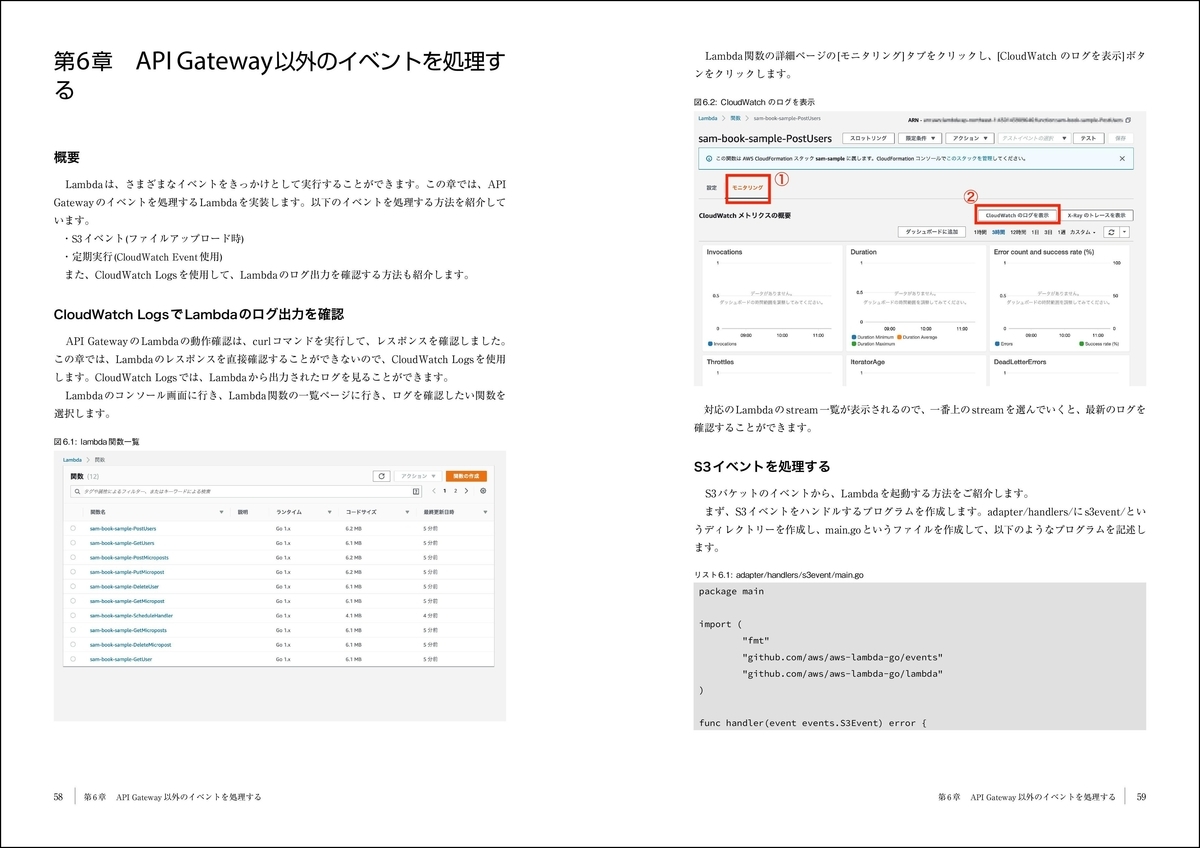Select radio for sam-book-sample-PostMicroposts row

point(73,557)
